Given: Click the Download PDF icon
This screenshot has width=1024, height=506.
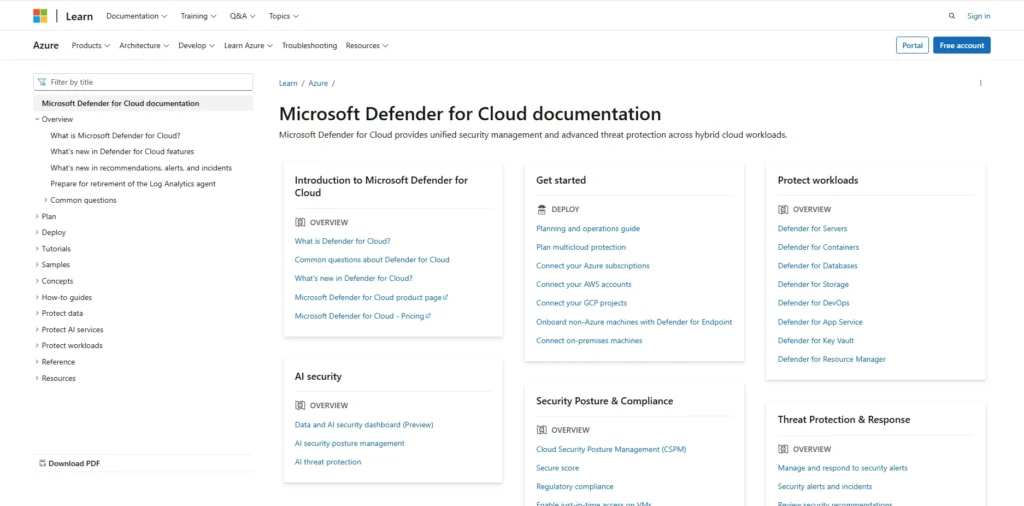Looking at the screenshot, I should [42, 464].
